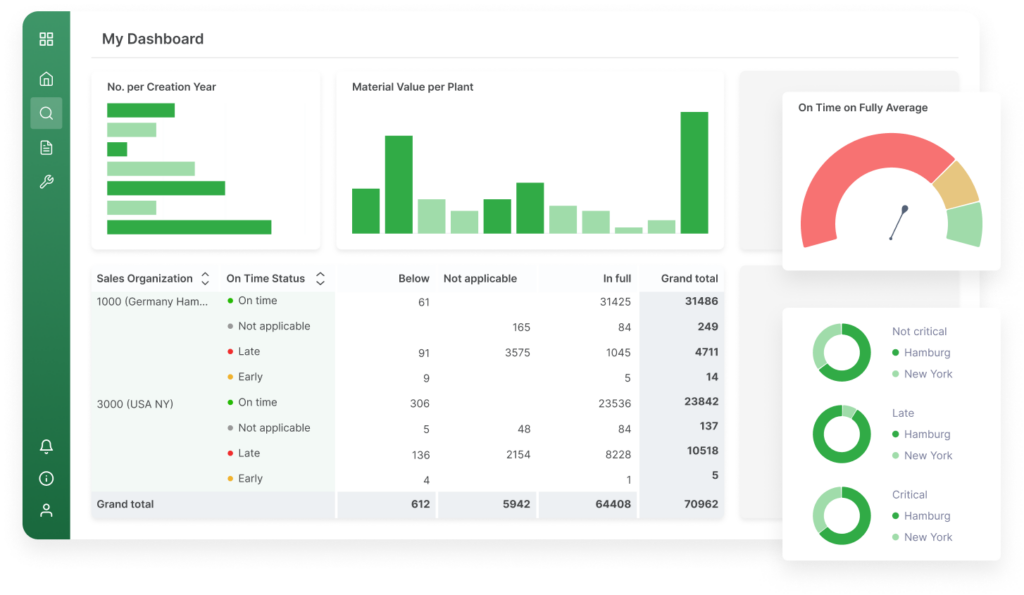1024x595 pixels.
Task: Open the Search icon in sidebar
Action: pyautogui.click(x=46, y=113)
